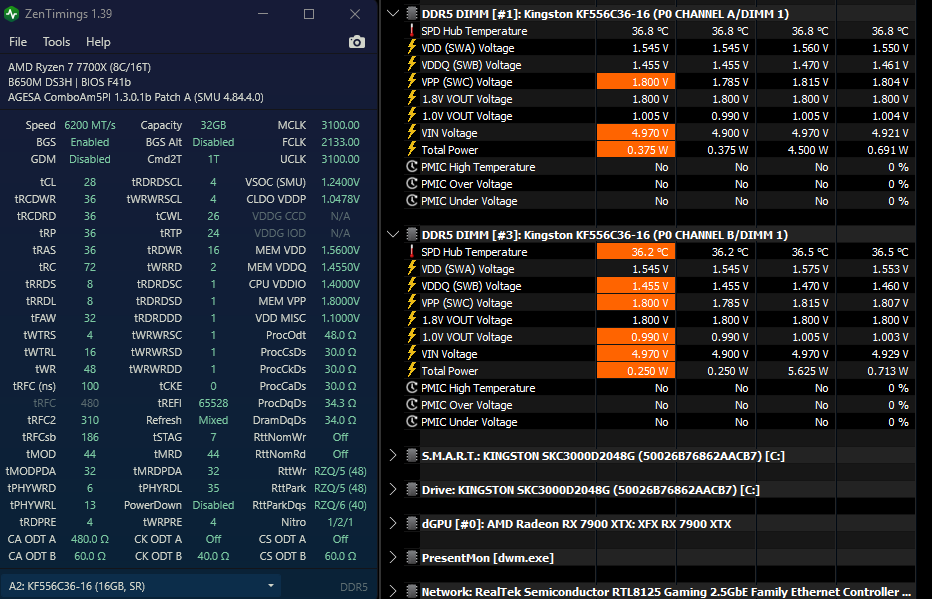Open the Tools menu
Viewport: 932px width, 599px height.
click(x=56, y=42)
